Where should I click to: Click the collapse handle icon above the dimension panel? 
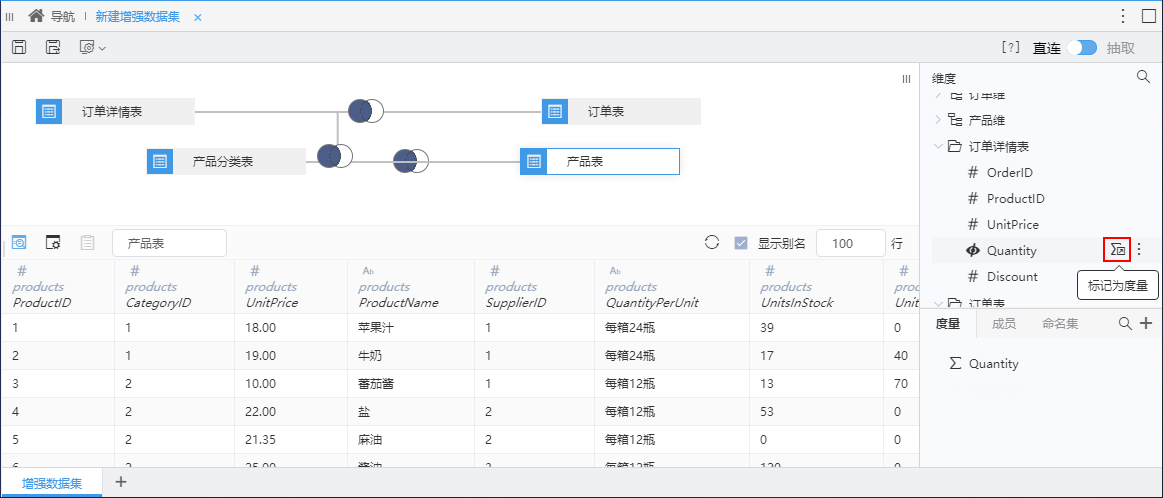click(x=906, y=79)
